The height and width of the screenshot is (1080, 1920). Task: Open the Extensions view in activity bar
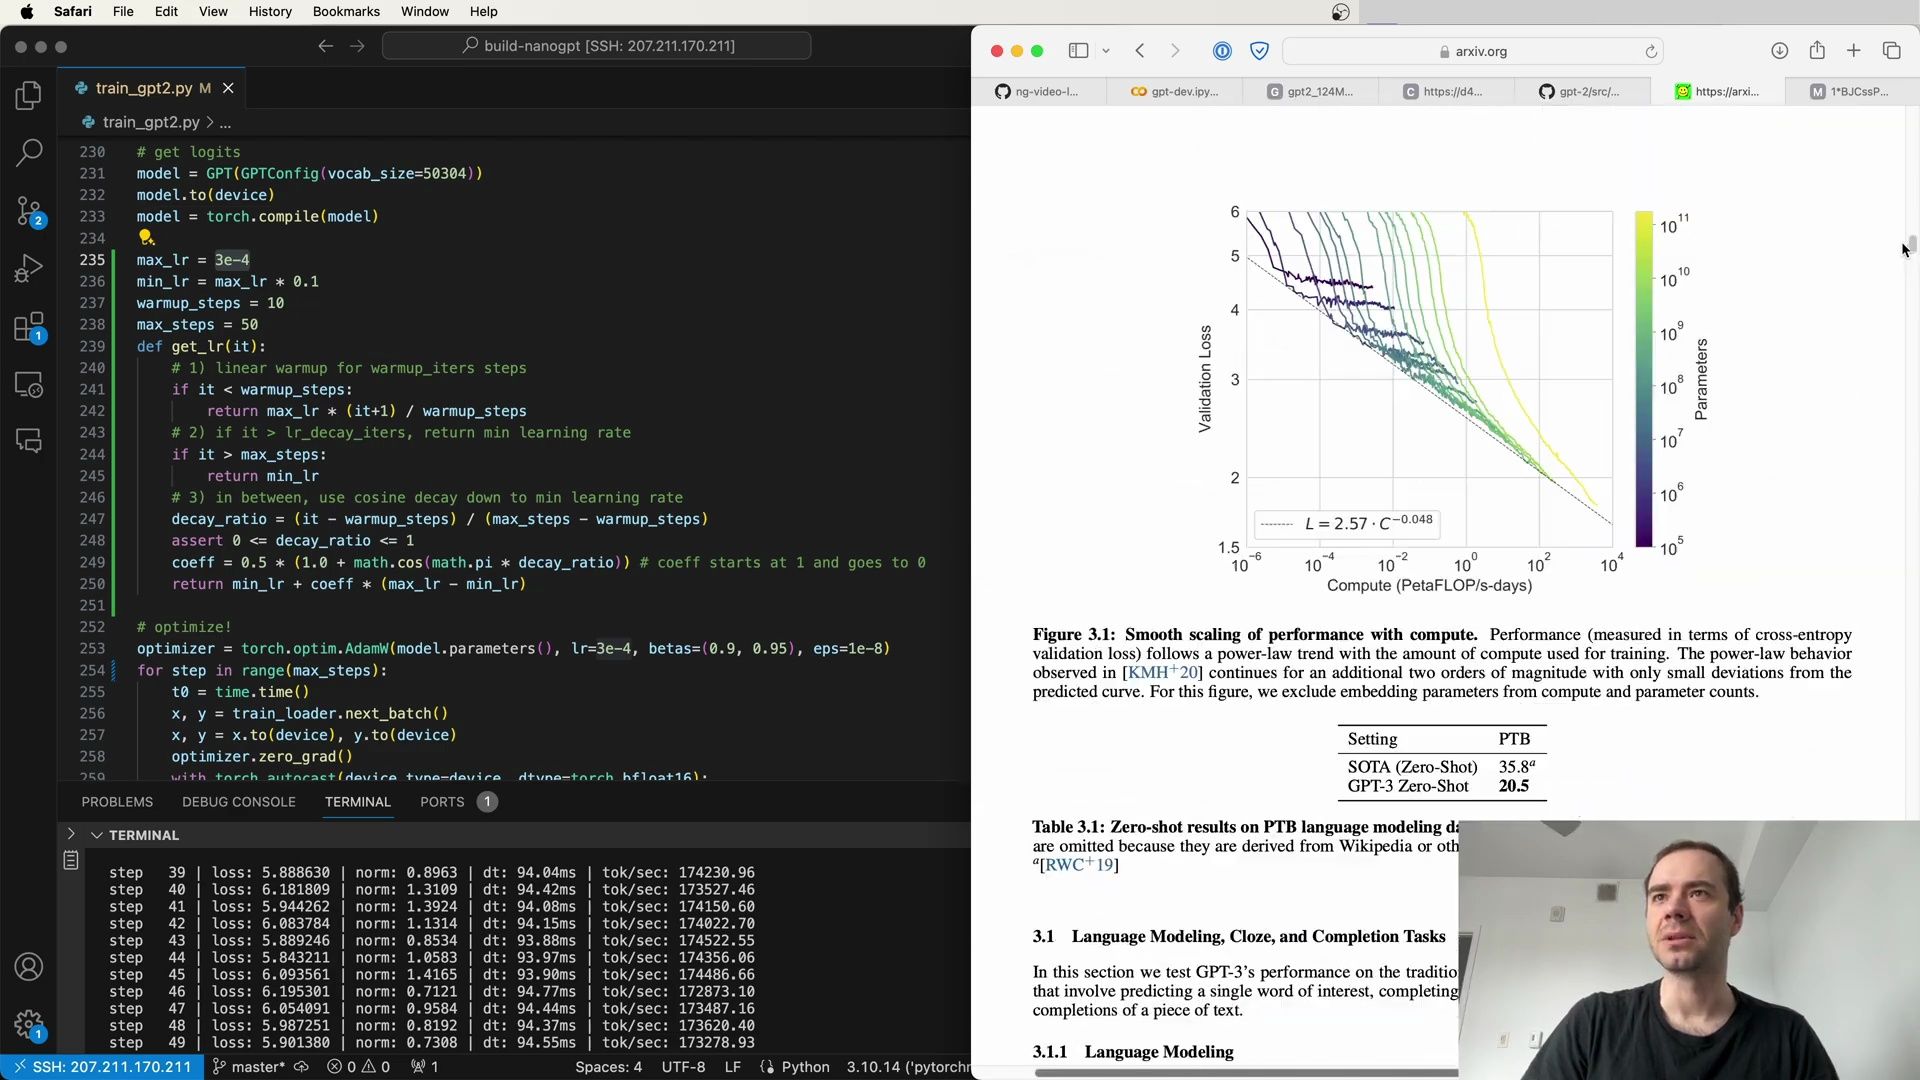[29, 327]
